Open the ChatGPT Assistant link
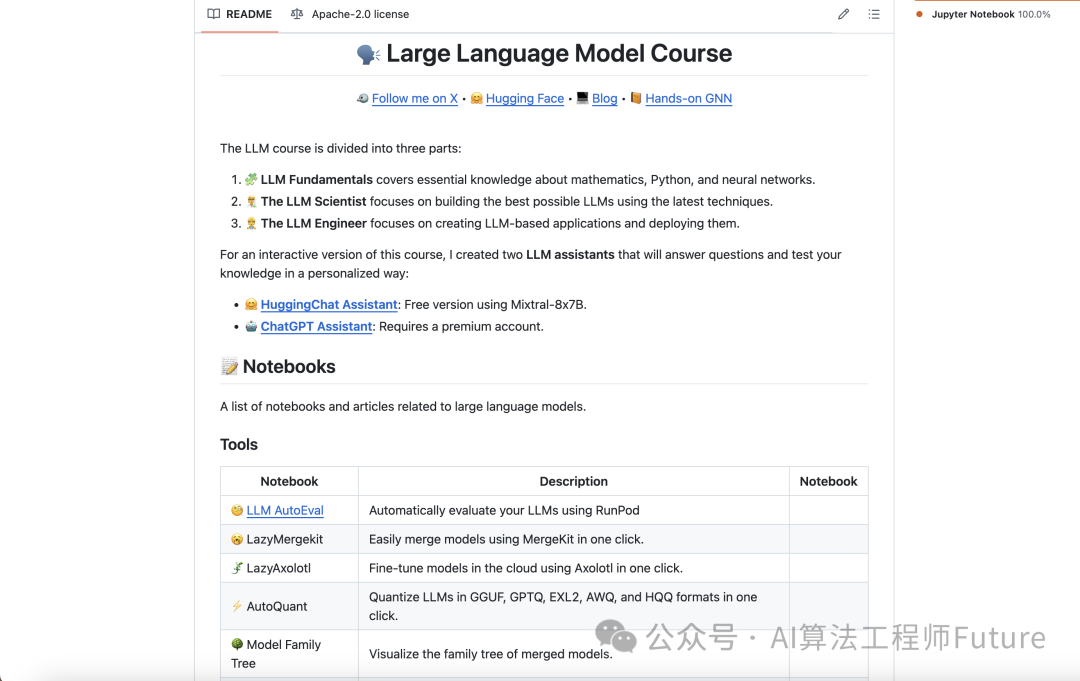 (x=316, y=326)
